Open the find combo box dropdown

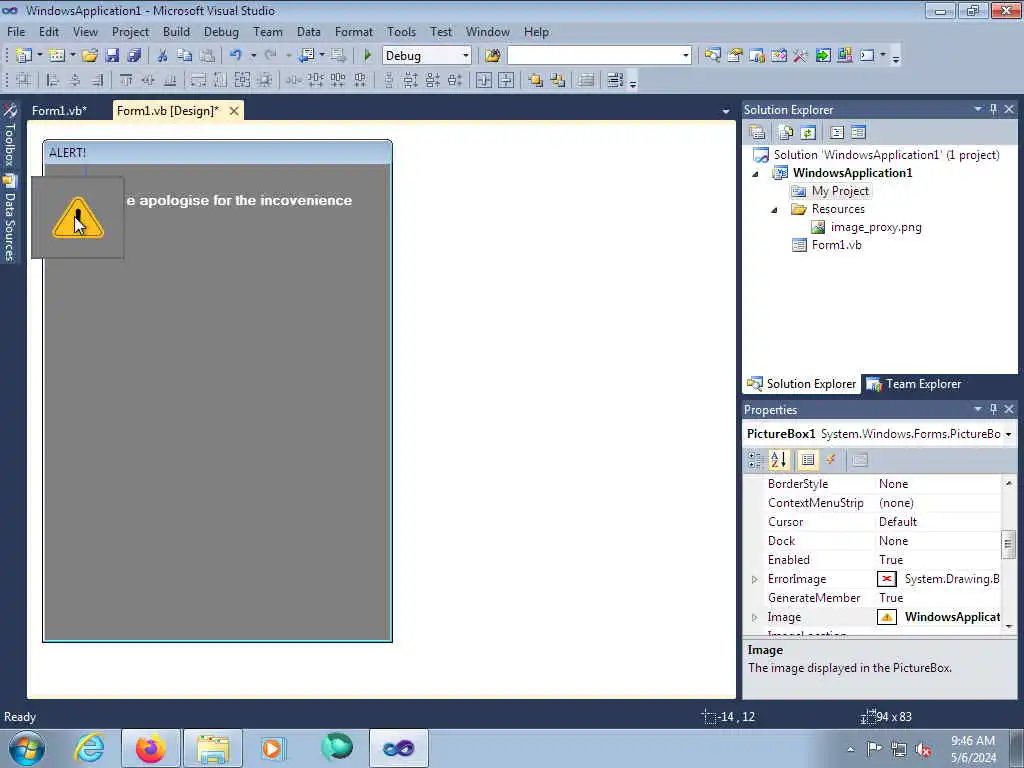pyautogui.click(x=685, y=56)
